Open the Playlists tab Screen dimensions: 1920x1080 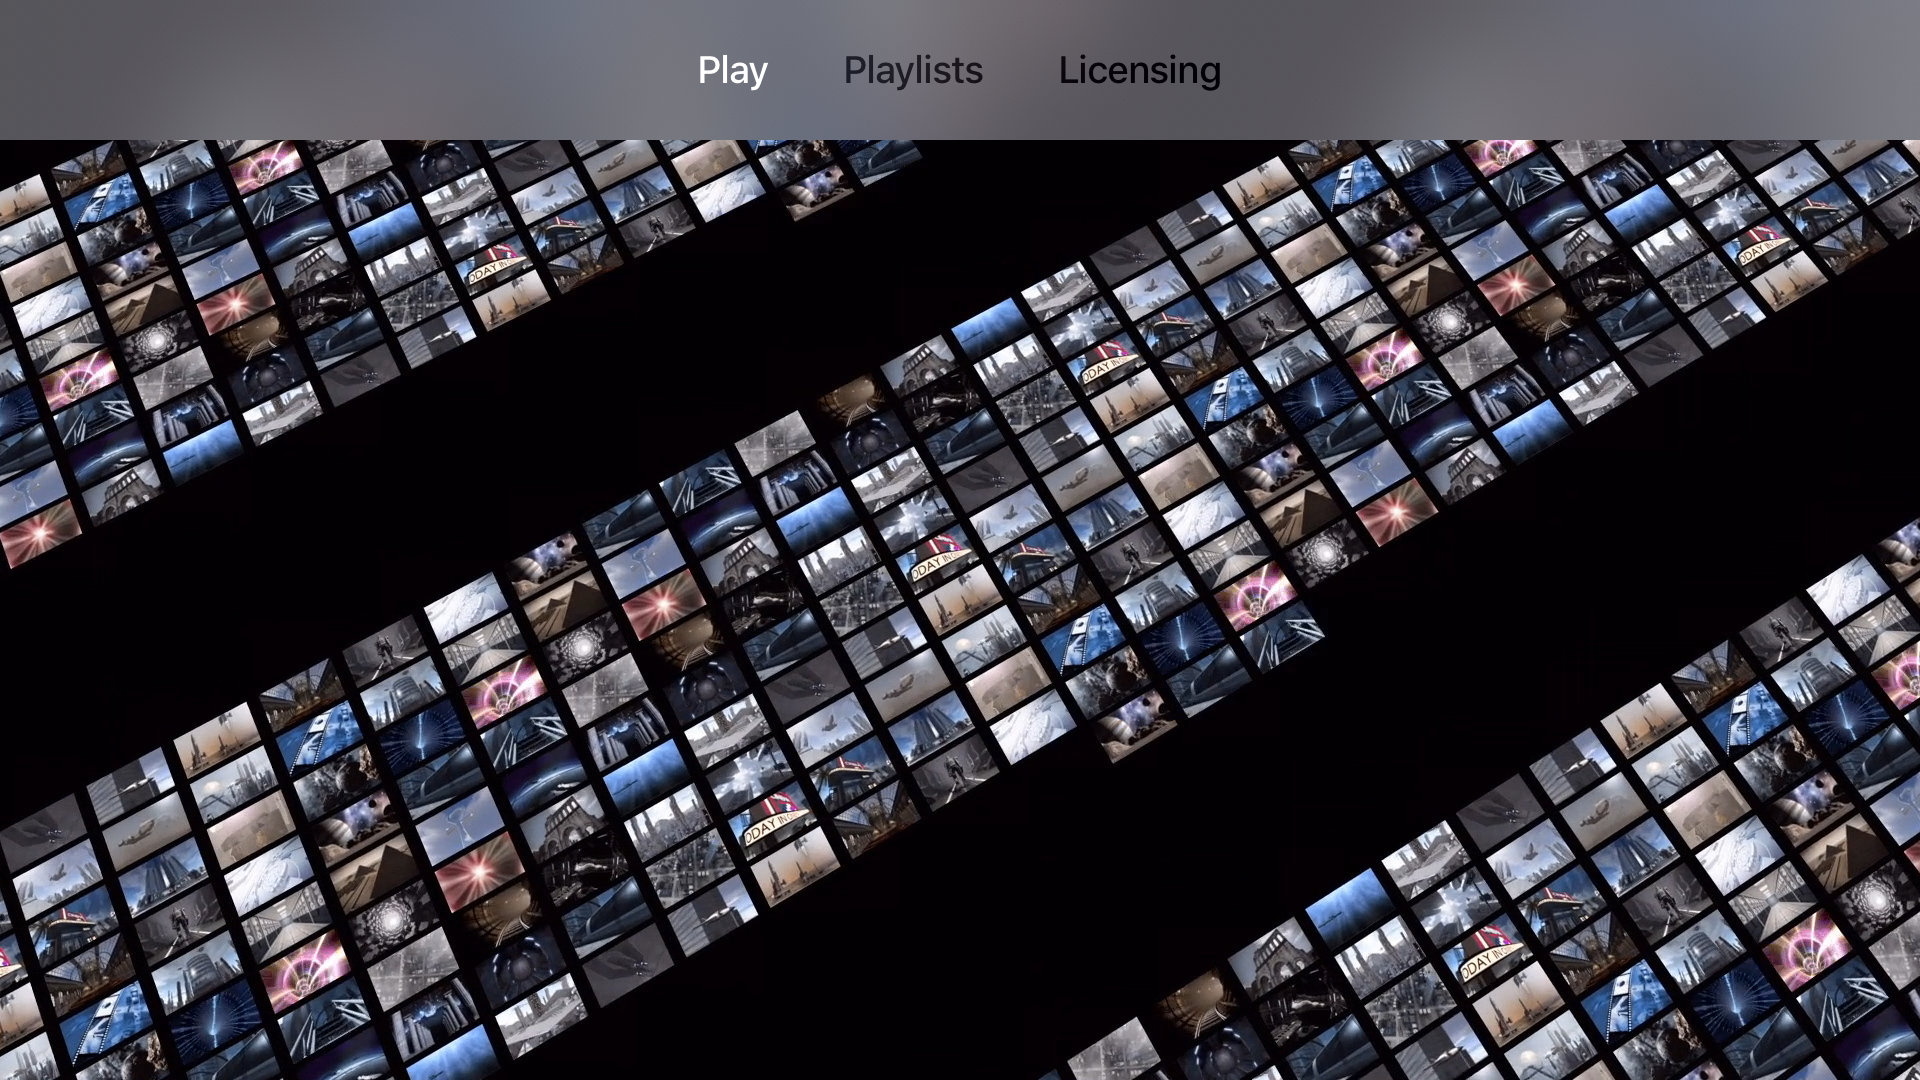pyautogui.click(x=913, y=70)
